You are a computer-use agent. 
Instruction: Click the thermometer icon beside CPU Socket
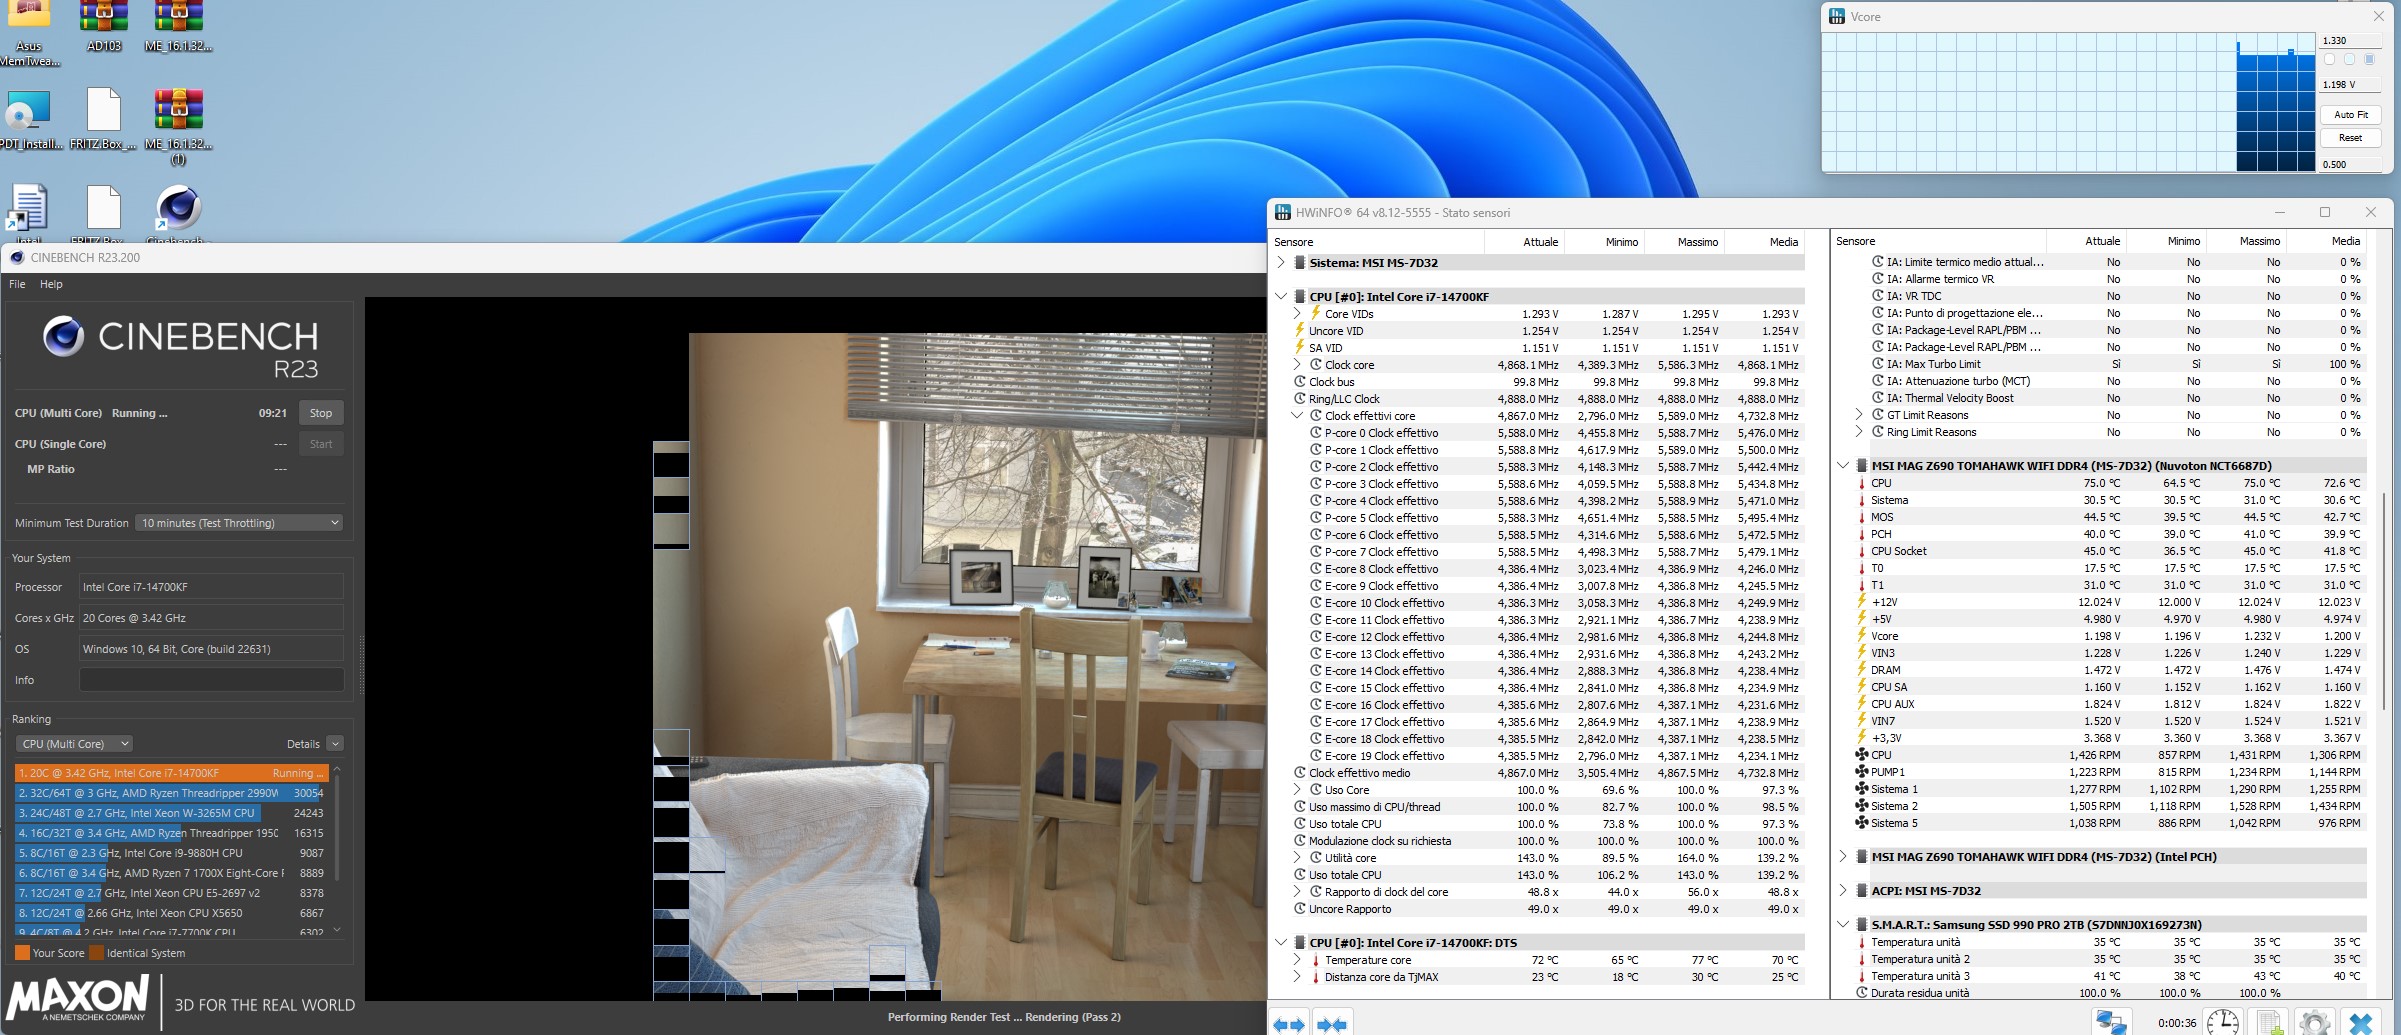coord(1861,551)
